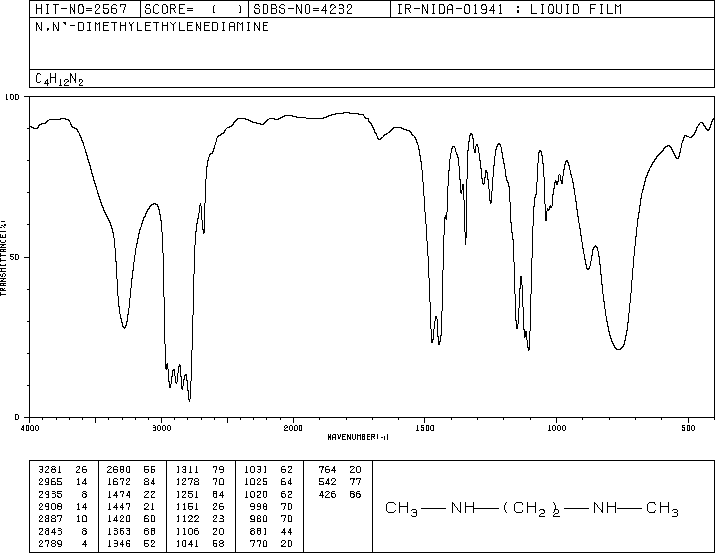Click the TRANSMITTANCE(%) axis title
The width and height of the screenshot is (715, 553).
click(x=3, y=258)
